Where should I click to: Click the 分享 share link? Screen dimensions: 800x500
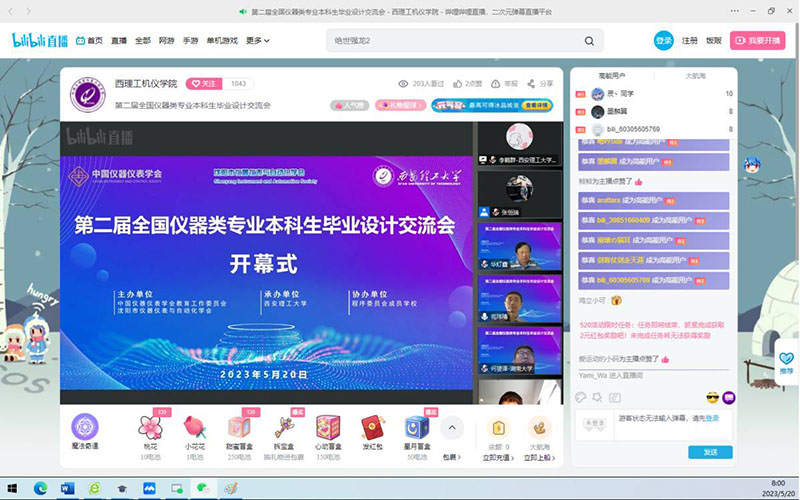coord(540,84)
